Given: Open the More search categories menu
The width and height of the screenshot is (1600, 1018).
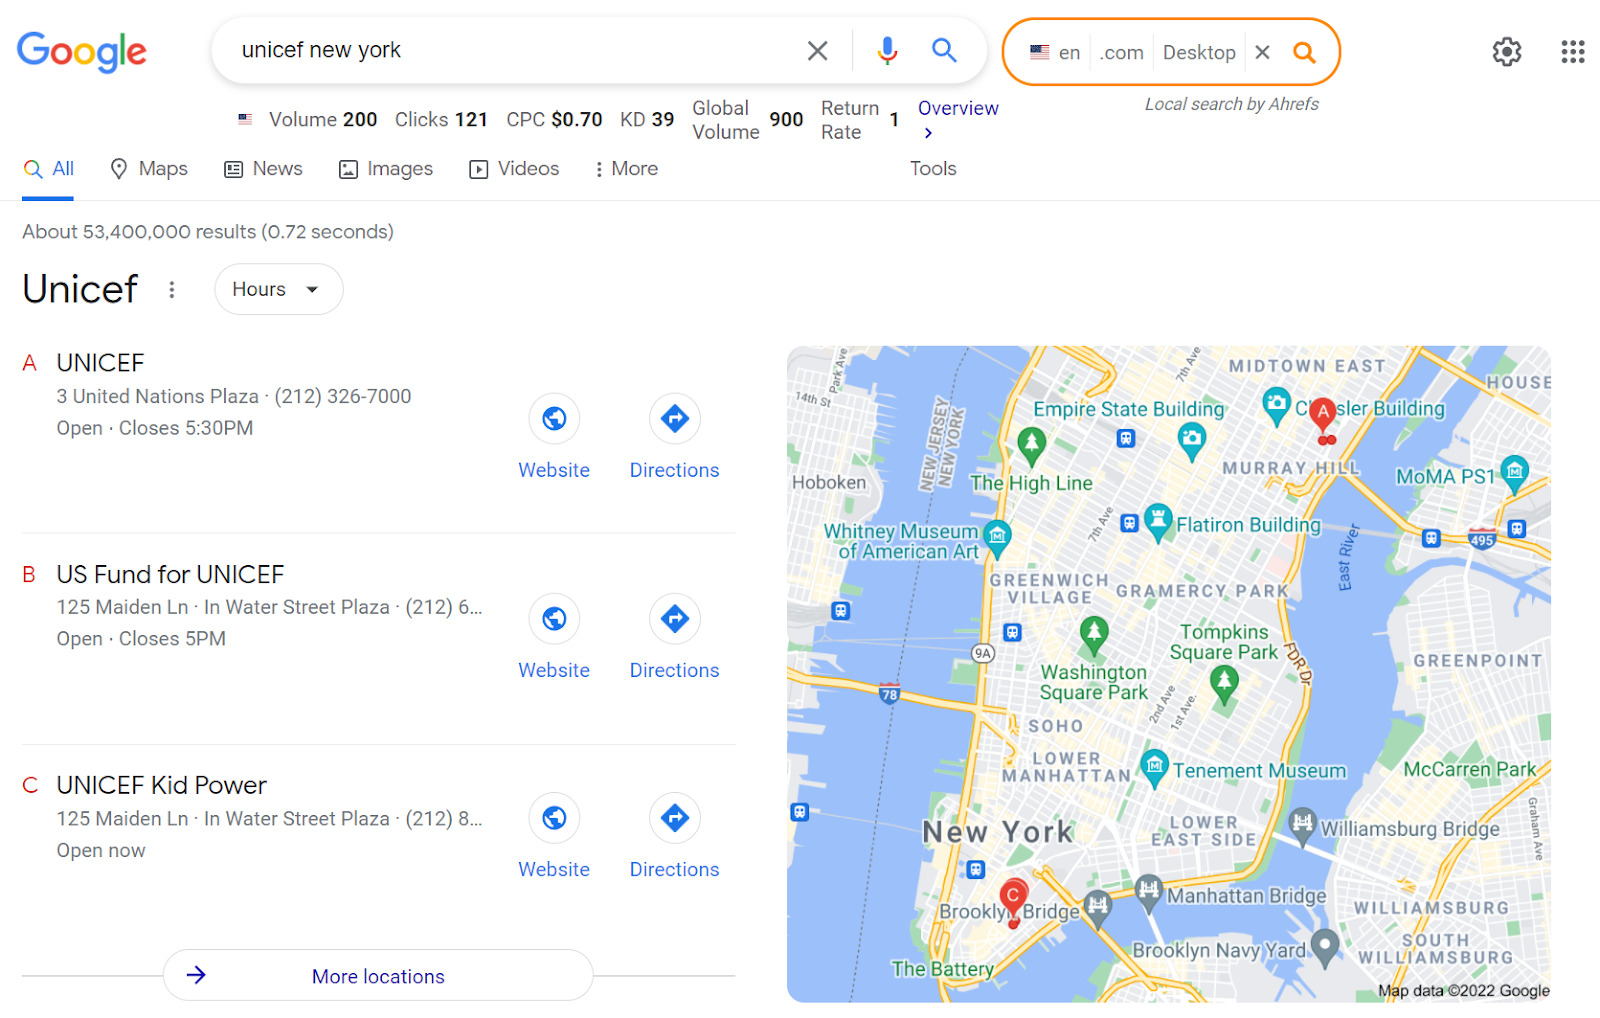Looking at the screenshot, I should click(626, 169).
